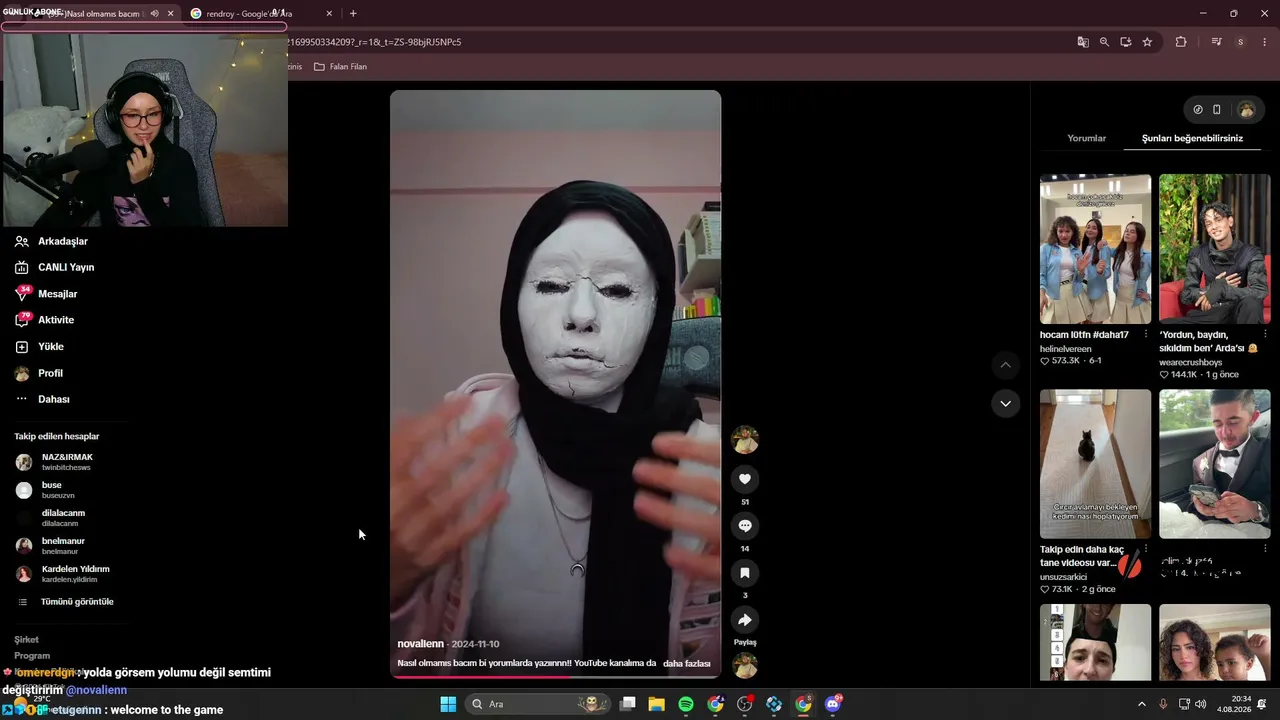Open the Windows Start menu
The height and width of the screenshot is (720, 1280).
pyautogui.click(x=448, y=704)
